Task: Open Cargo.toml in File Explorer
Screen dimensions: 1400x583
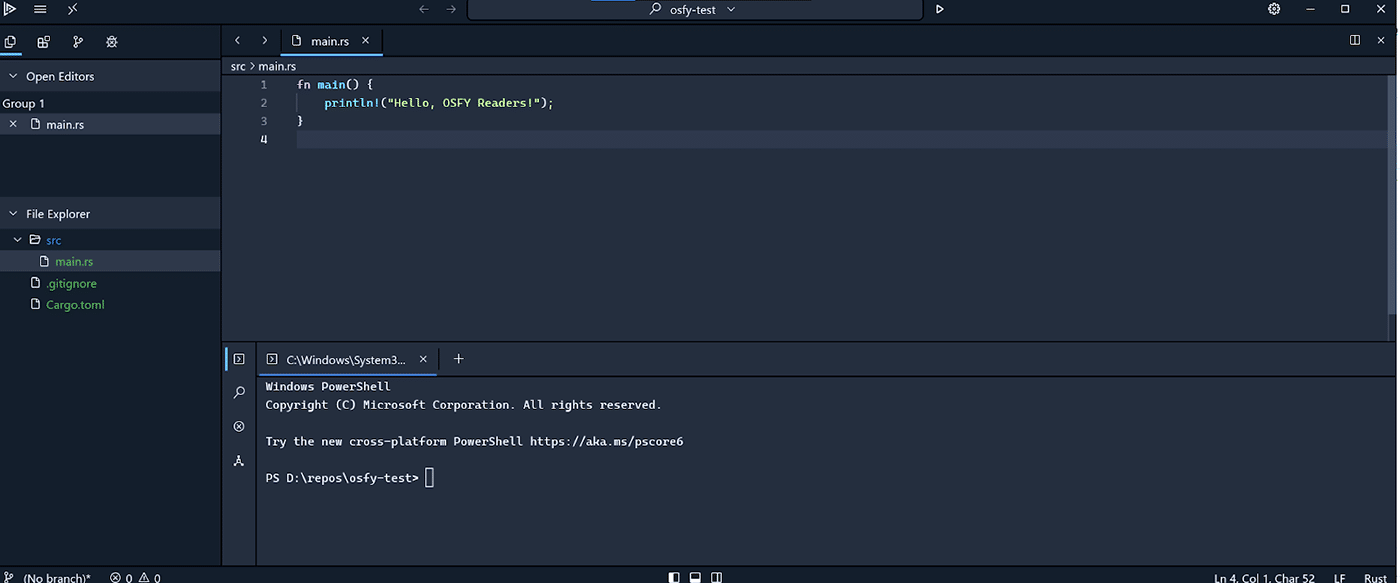Action: click(75, 305)
